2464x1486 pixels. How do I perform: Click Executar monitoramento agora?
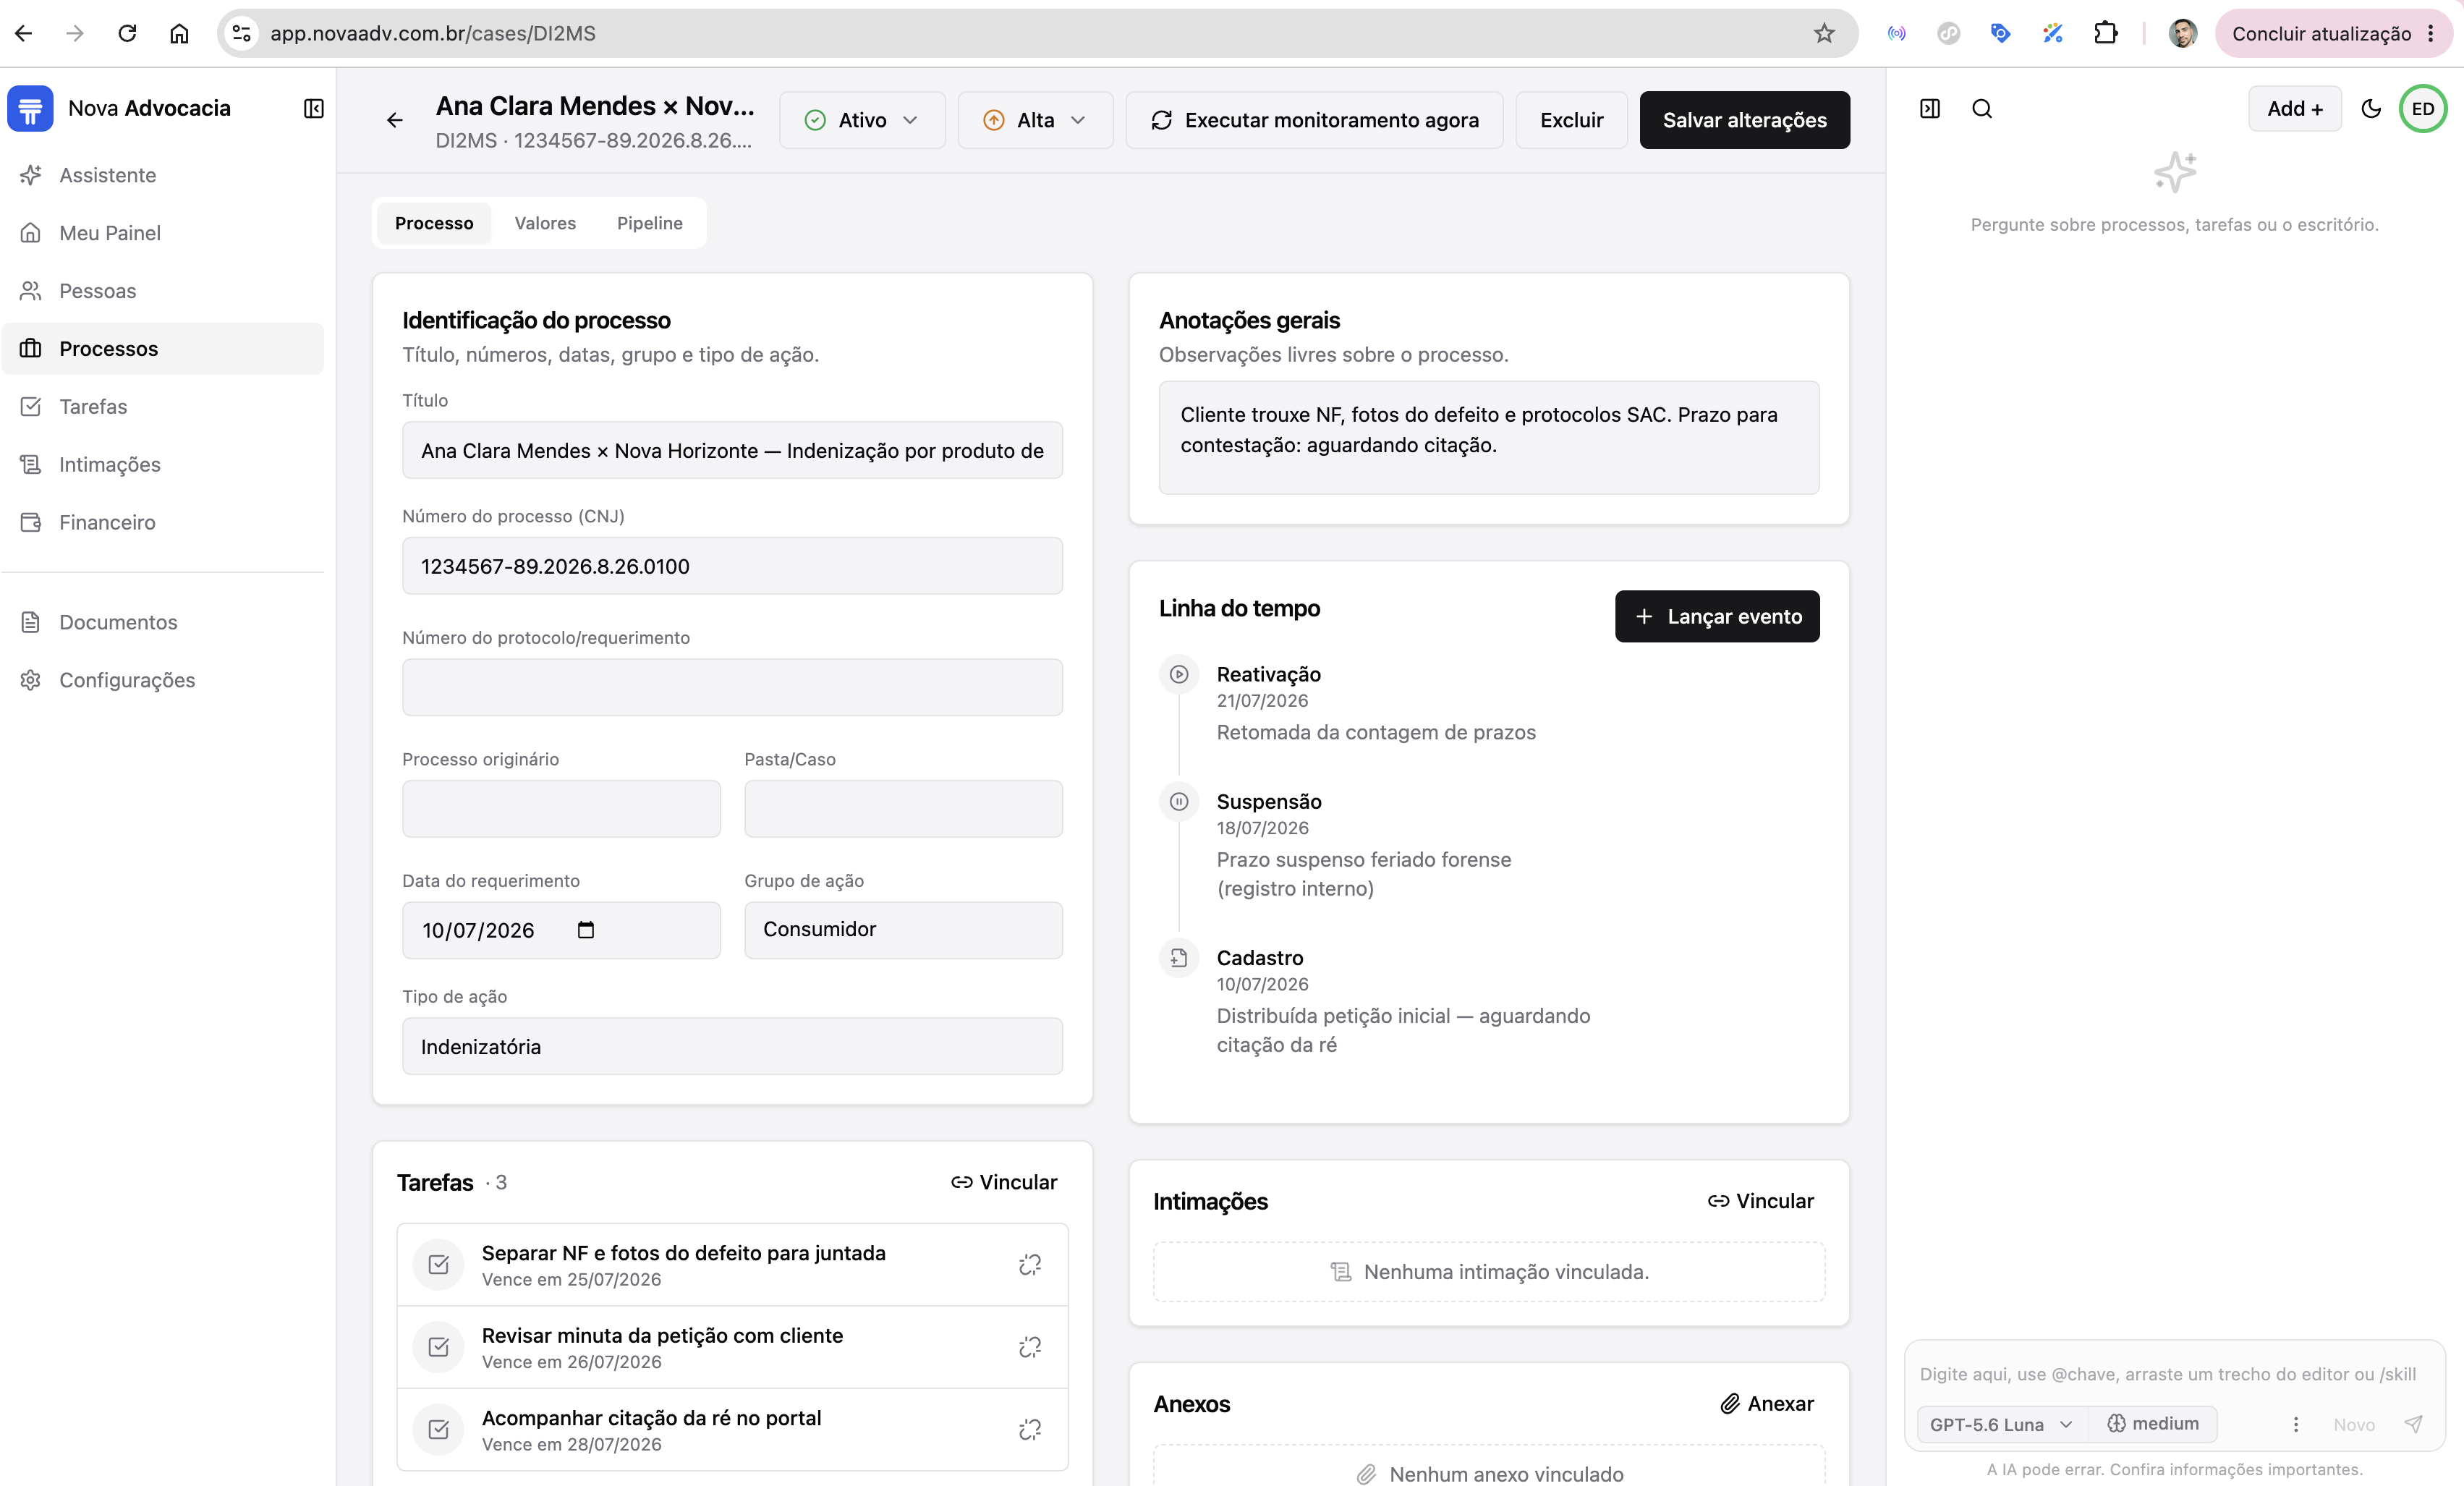1314,120
